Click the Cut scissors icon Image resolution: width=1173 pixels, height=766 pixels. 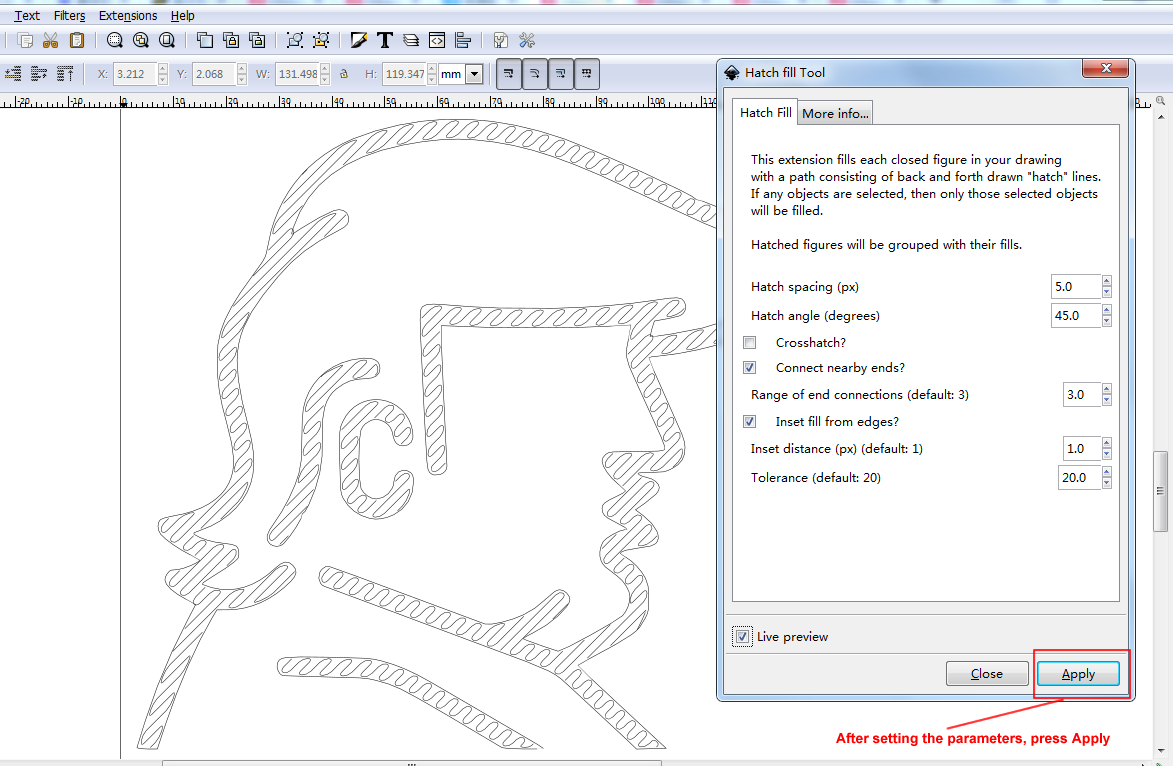pos(51,40)
